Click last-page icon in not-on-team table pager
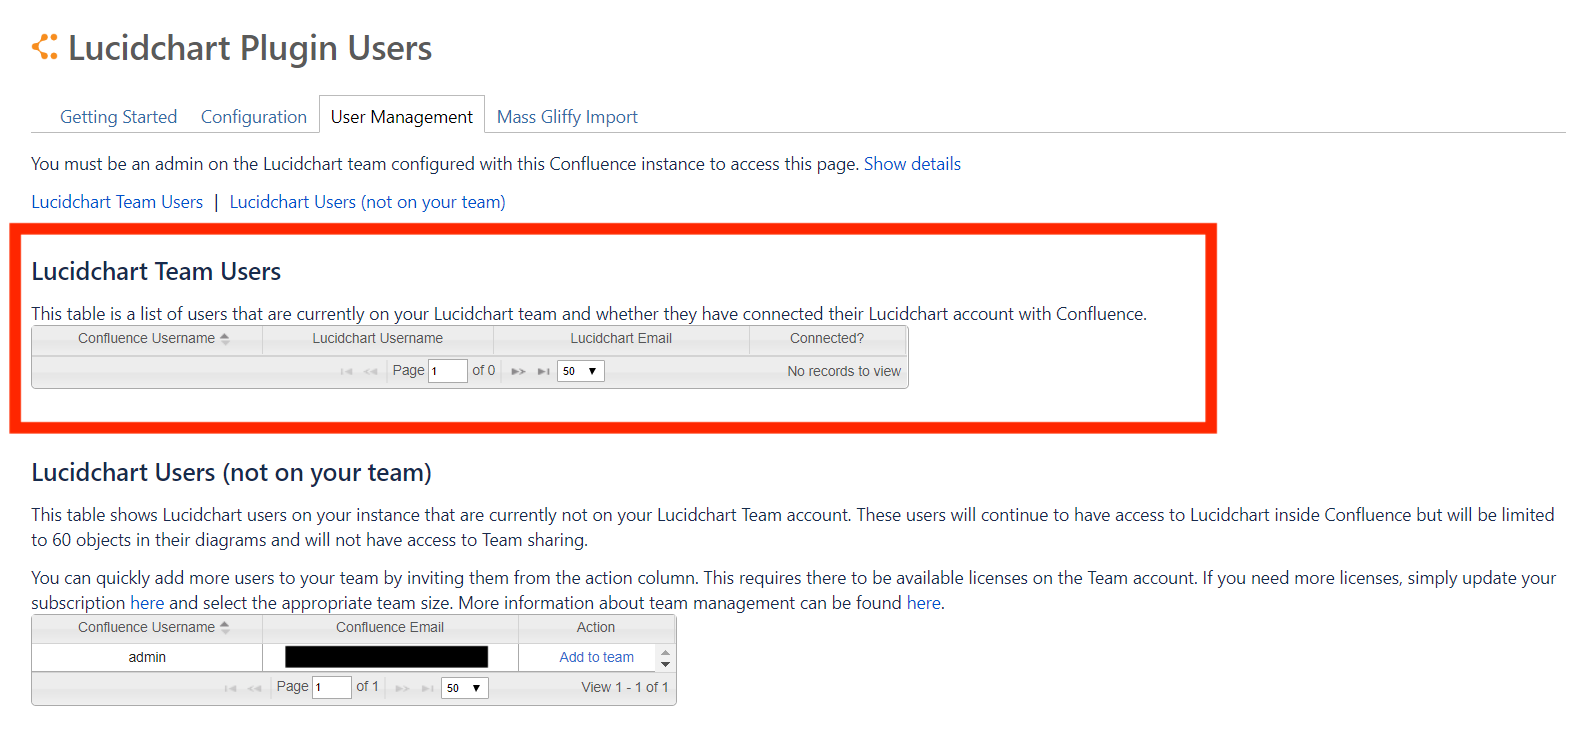The height and width of the screenshot is (744, 1582). 427,688
